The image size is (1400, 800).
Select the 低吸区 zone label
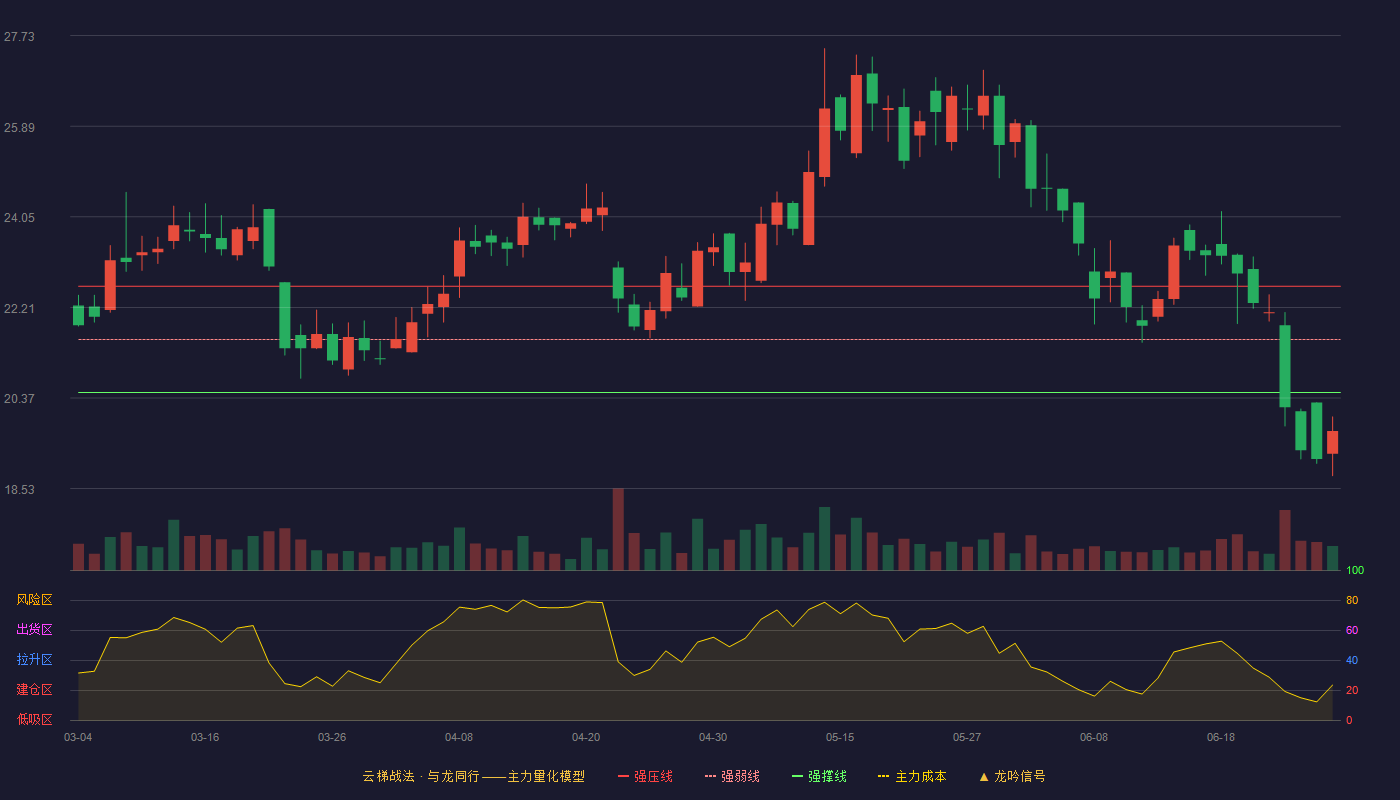click(x=34, y=719)
